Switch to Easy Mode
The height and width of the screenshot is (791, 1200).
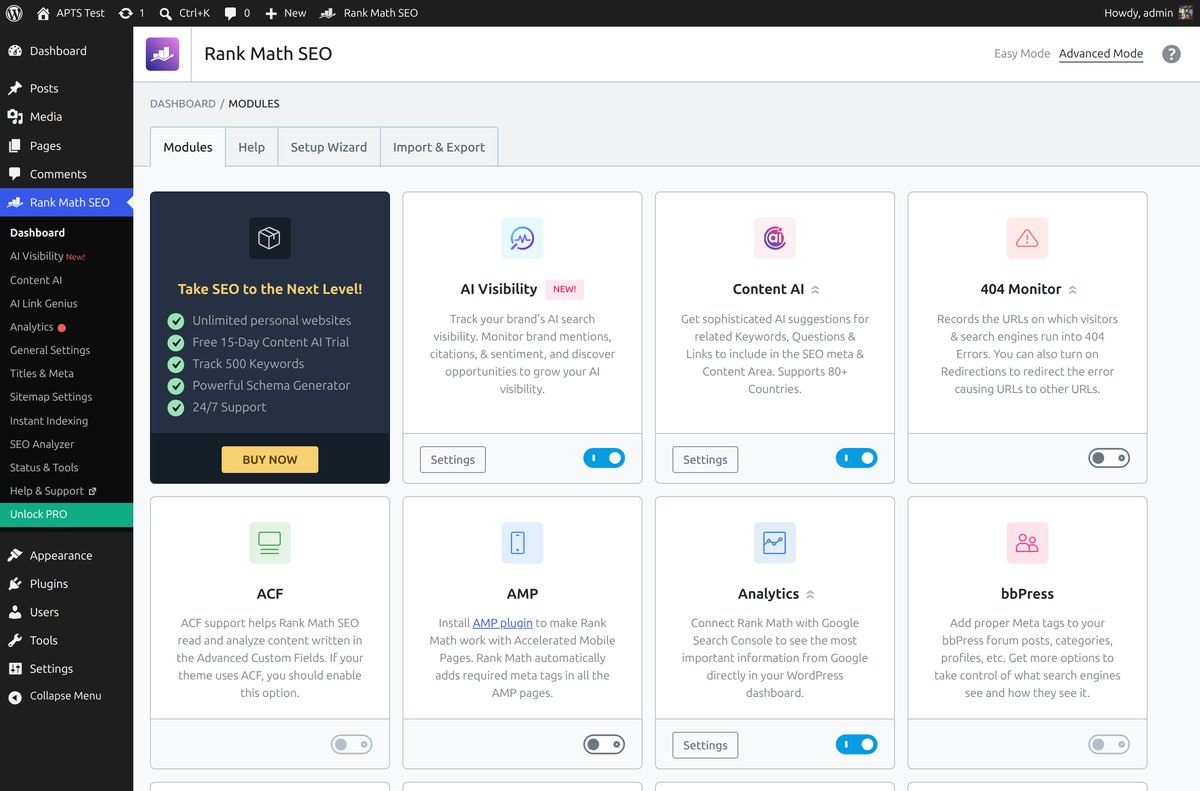(1022, 54)
